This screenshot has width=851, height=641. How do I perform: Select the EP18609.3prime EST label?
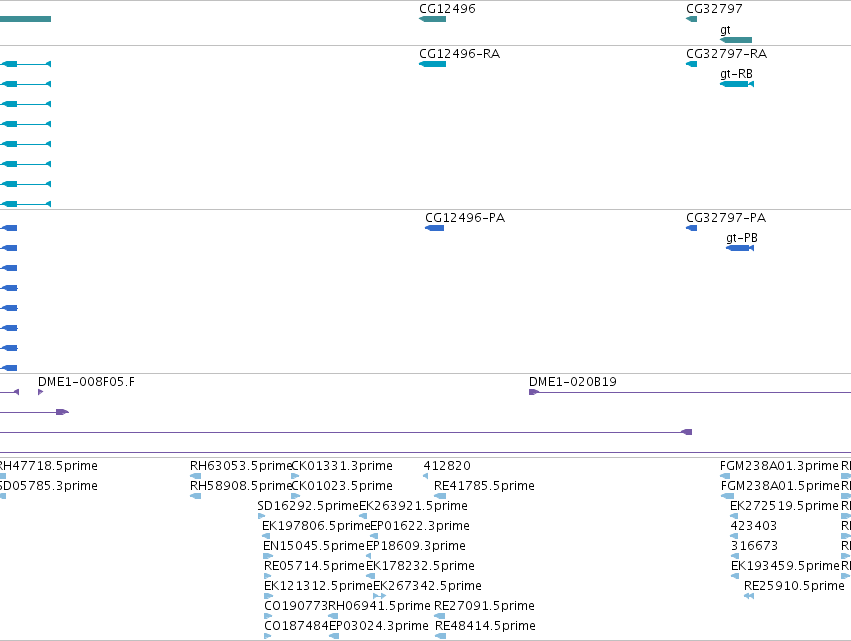[416, 546]
